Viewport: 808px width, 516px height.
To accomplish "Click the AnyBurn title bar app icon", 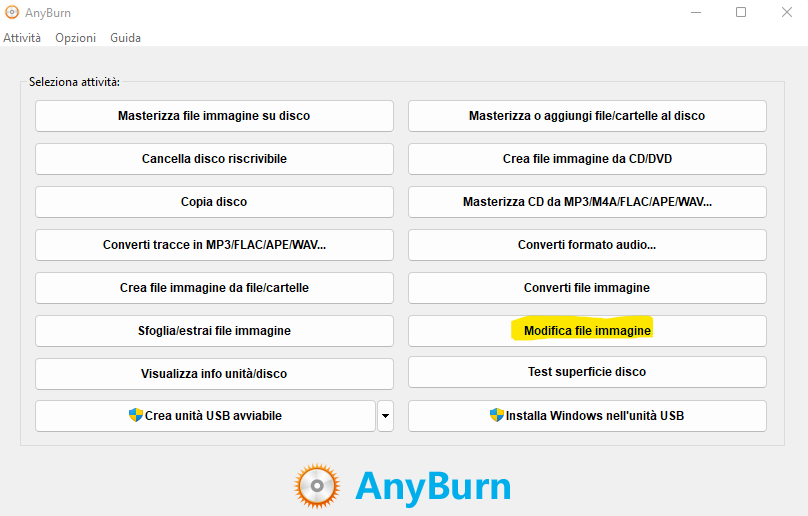I will [x=12, y=13].
